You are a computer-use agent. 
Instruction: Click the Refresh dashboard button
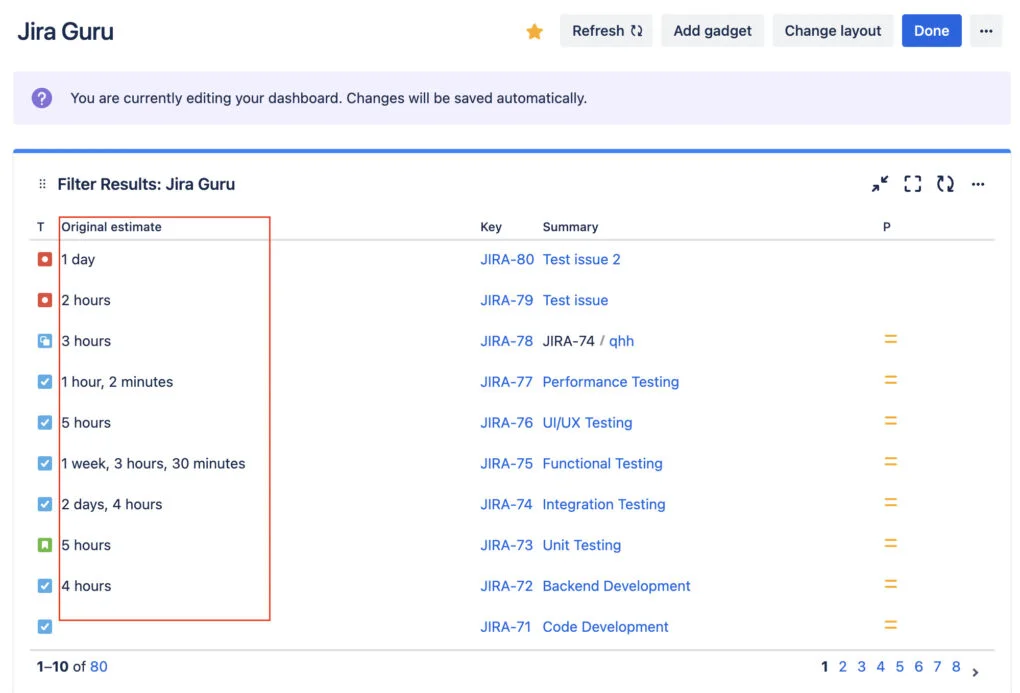606,31
